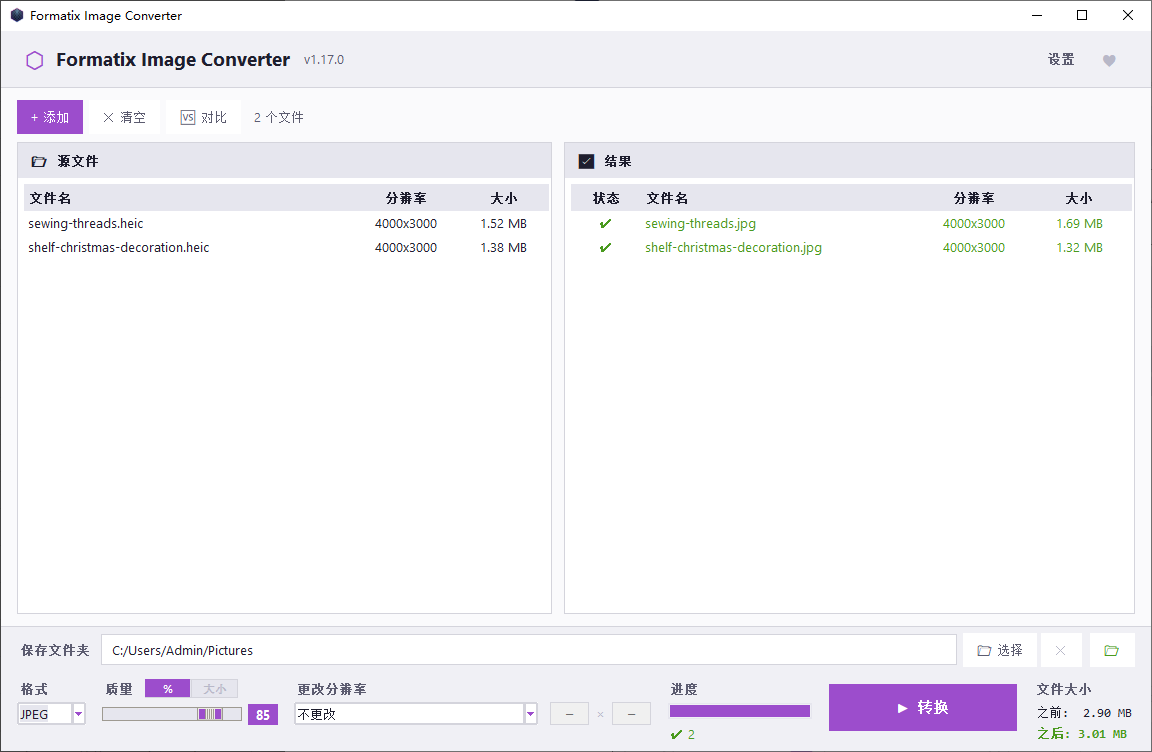Click the 1.69 MB result size
Viewport: 1152px width, 752px height.
1079,223
